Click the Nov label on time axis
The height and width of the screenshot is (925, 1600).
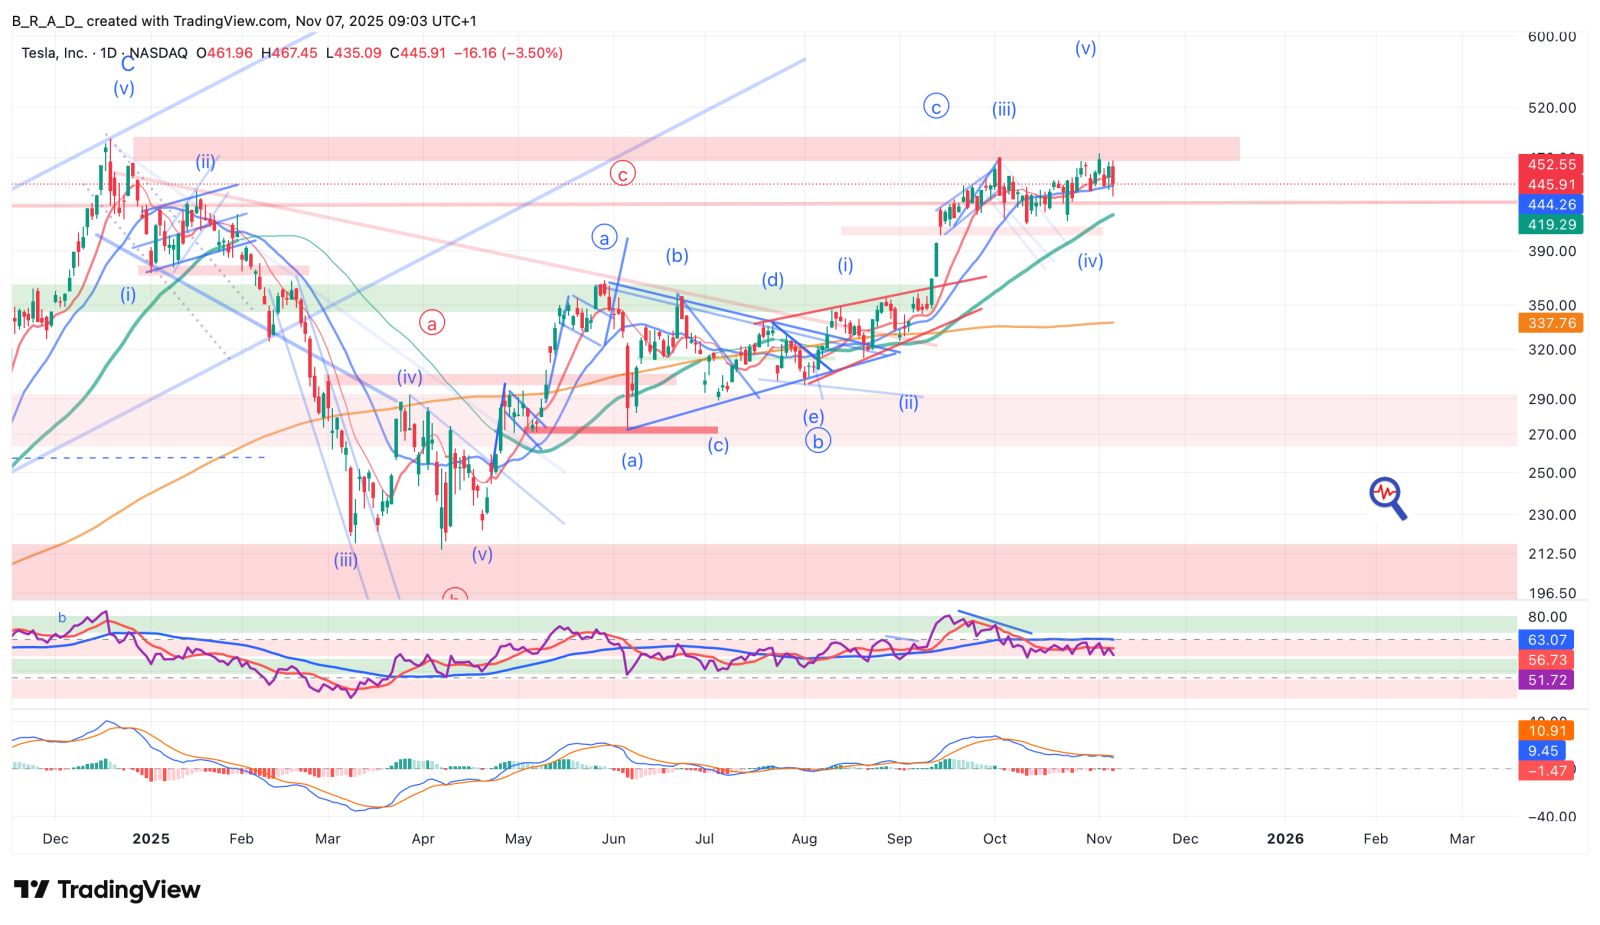coord(1099,839)
